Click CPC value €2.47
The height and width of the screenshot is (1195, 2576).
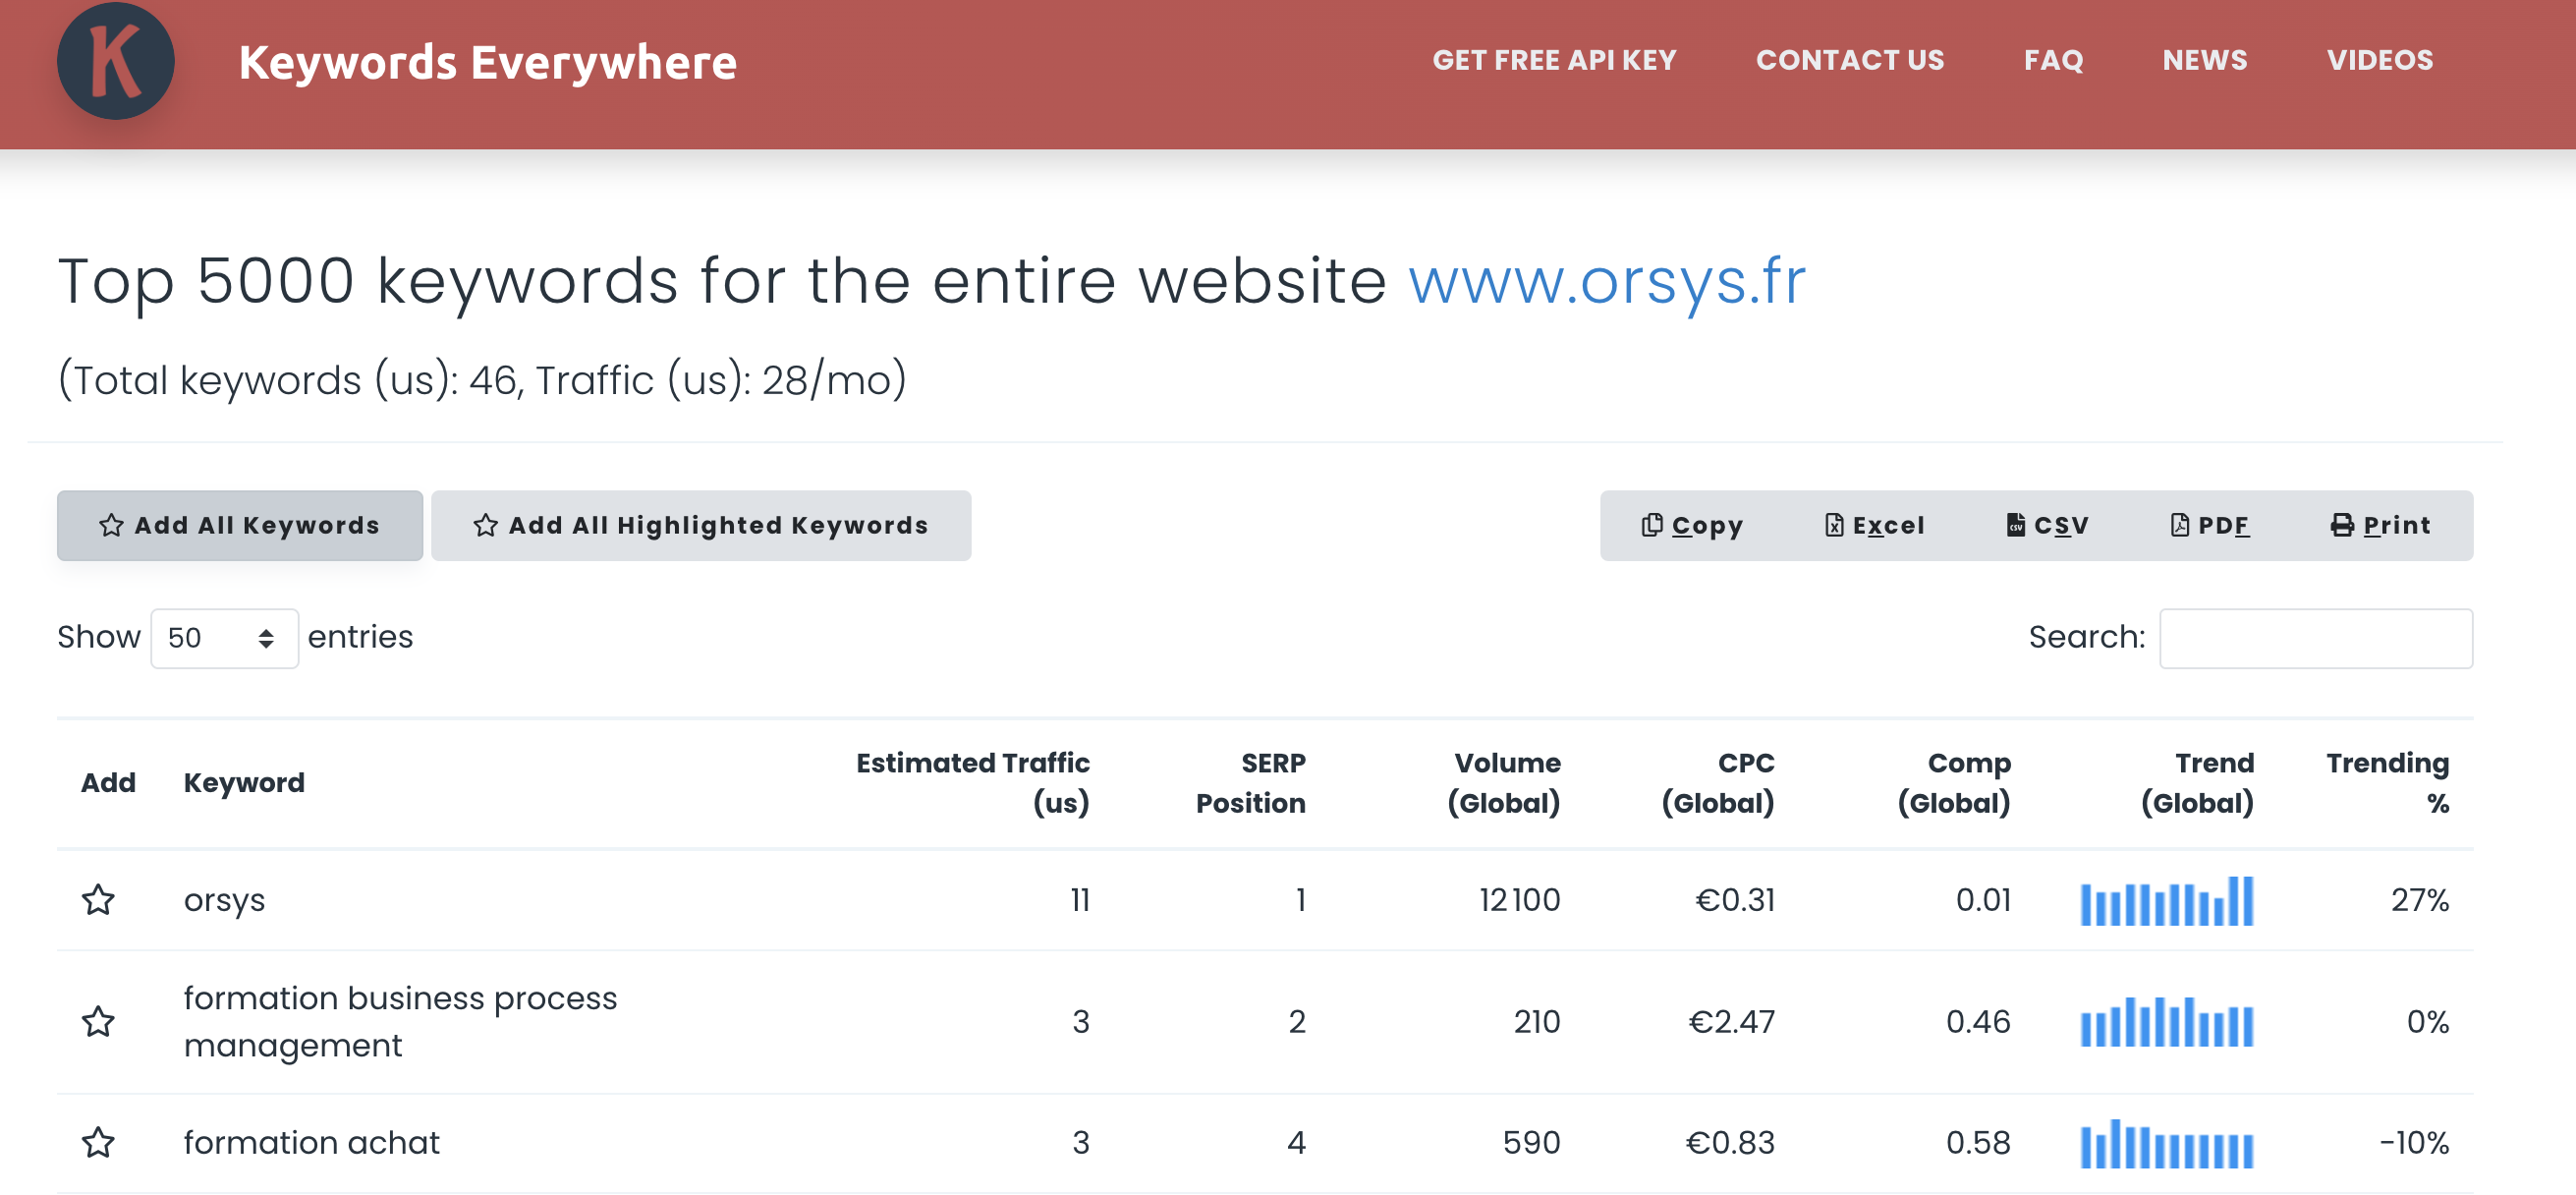[1732, 1022]
